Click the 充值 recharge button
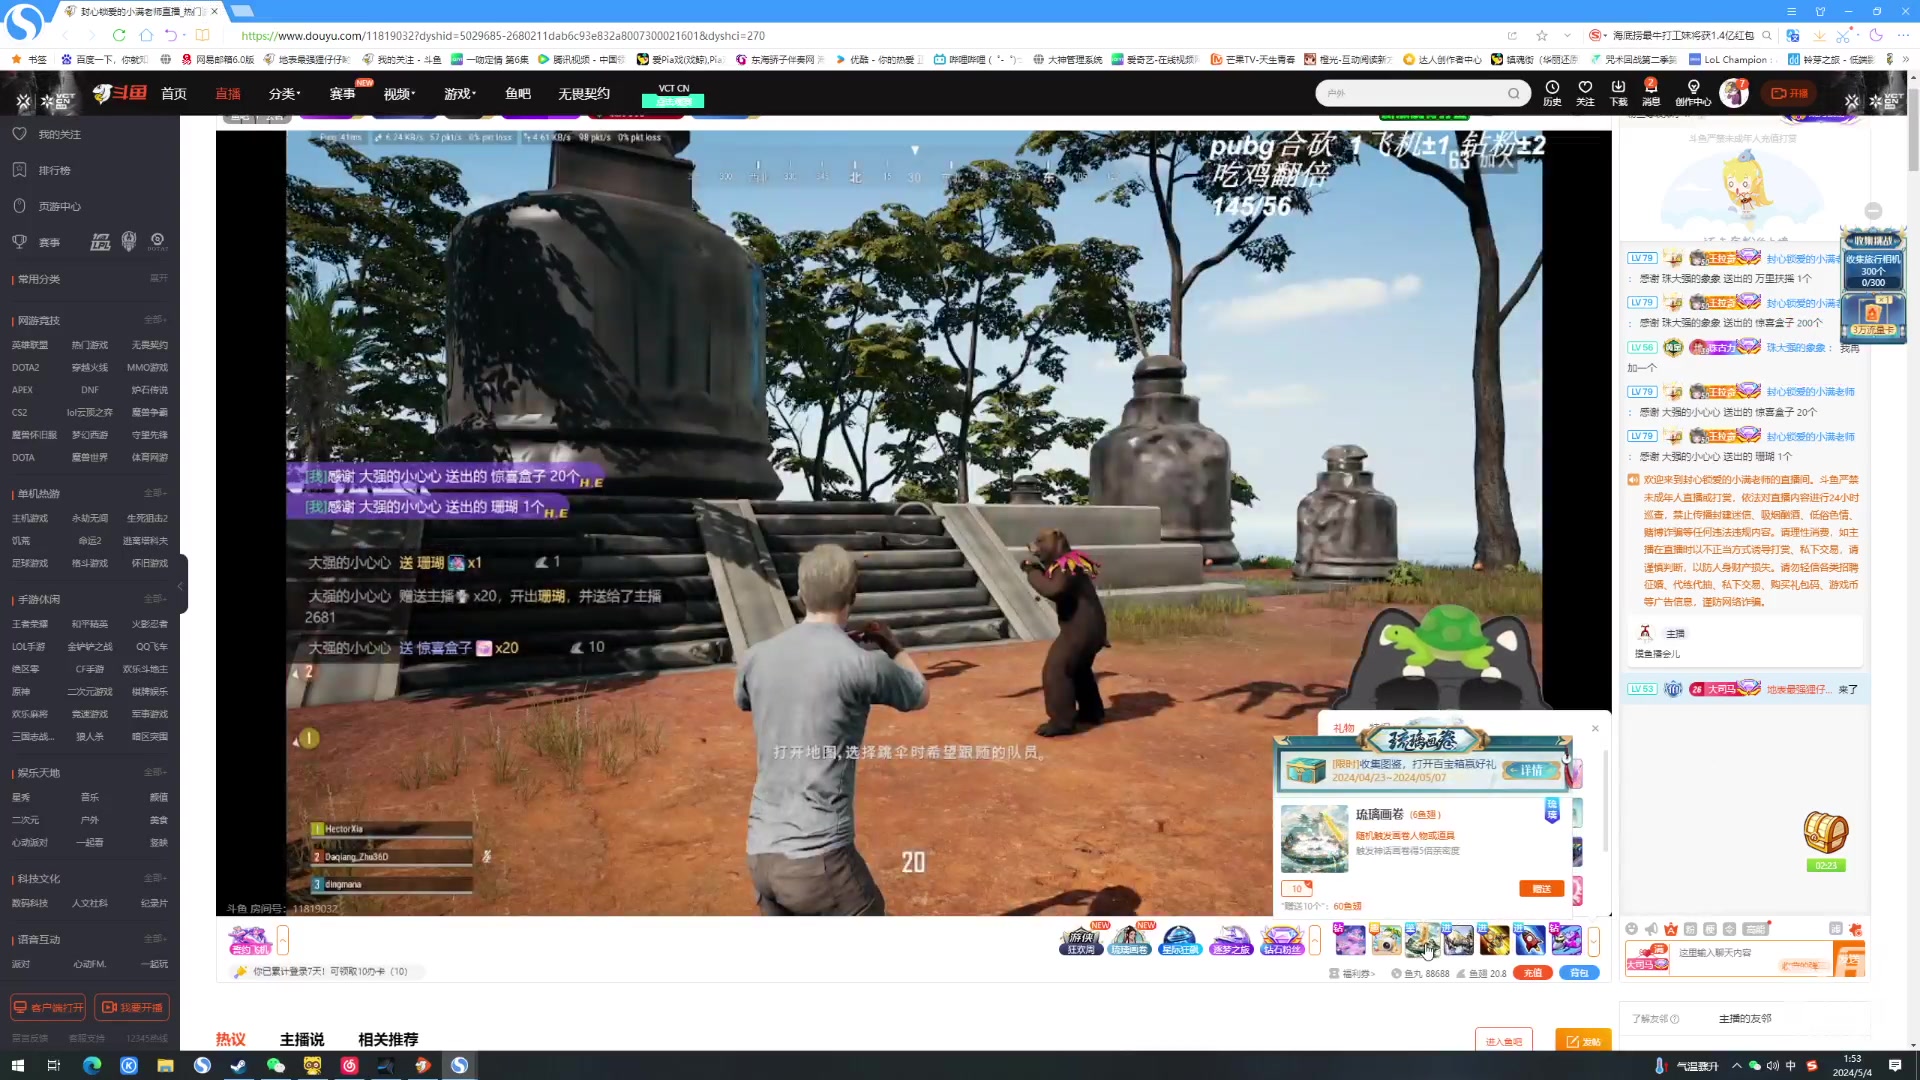The image size is (1920, 1080). (1533, 973)
